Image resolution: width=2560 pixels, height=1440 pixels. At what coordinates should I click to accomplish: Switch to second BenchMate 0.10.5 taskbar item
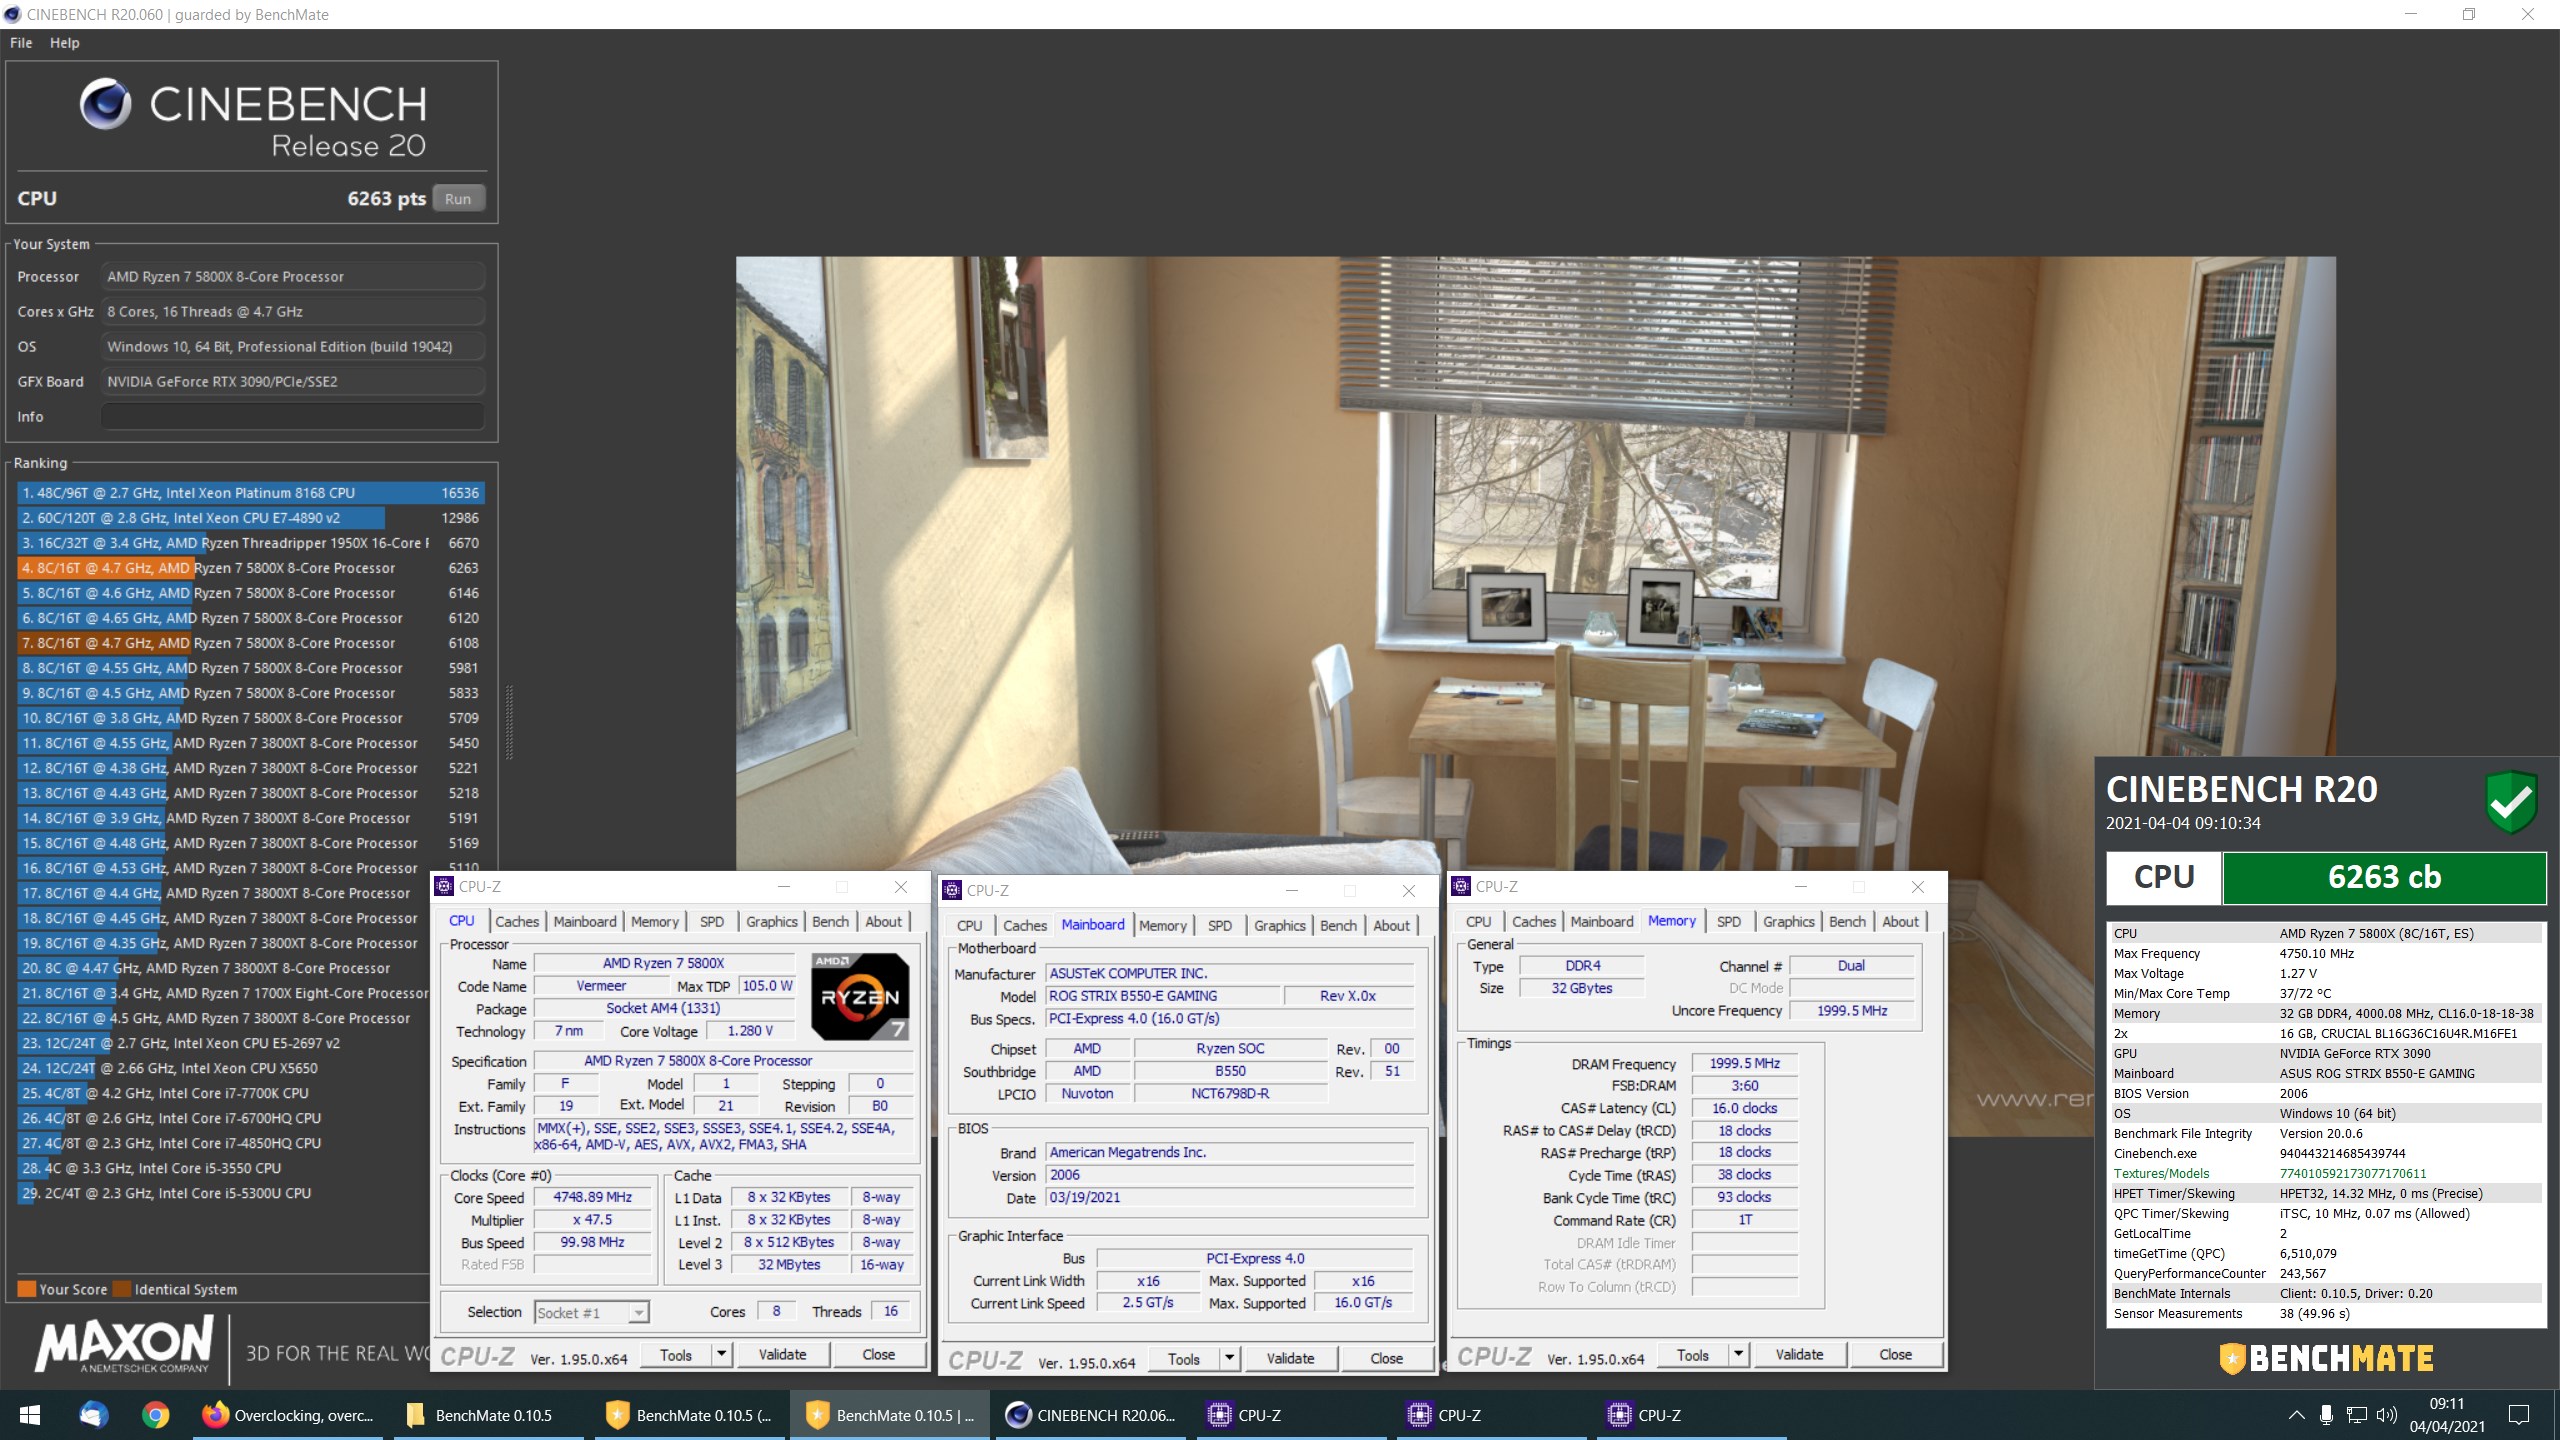692,1415
